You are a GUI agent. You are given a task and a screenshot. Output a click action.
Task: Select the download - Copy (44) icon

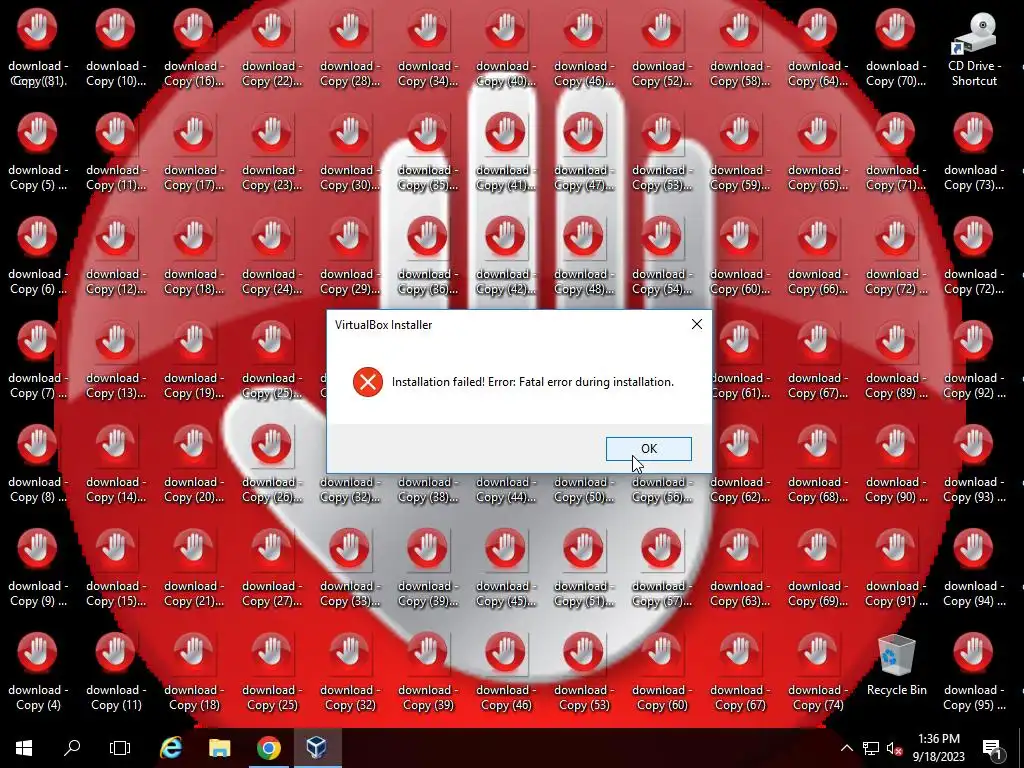coord(505,490)
